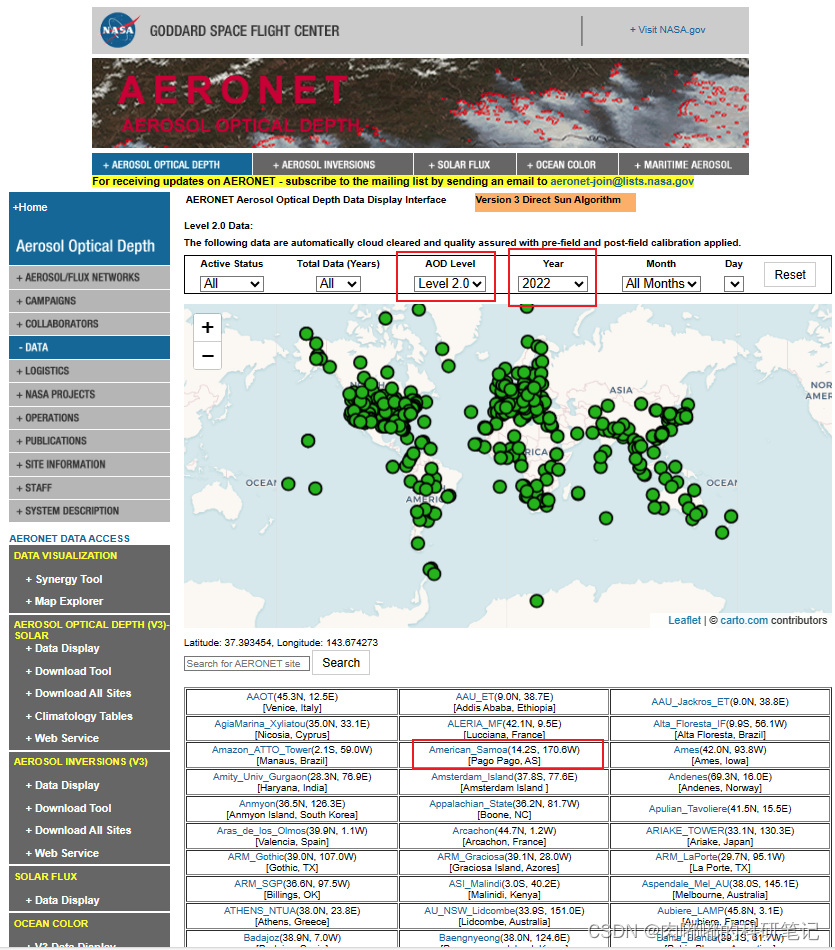Open Ames Iowa site link
This screenshot has height=950, width=835.
click(x=686, y=749)
